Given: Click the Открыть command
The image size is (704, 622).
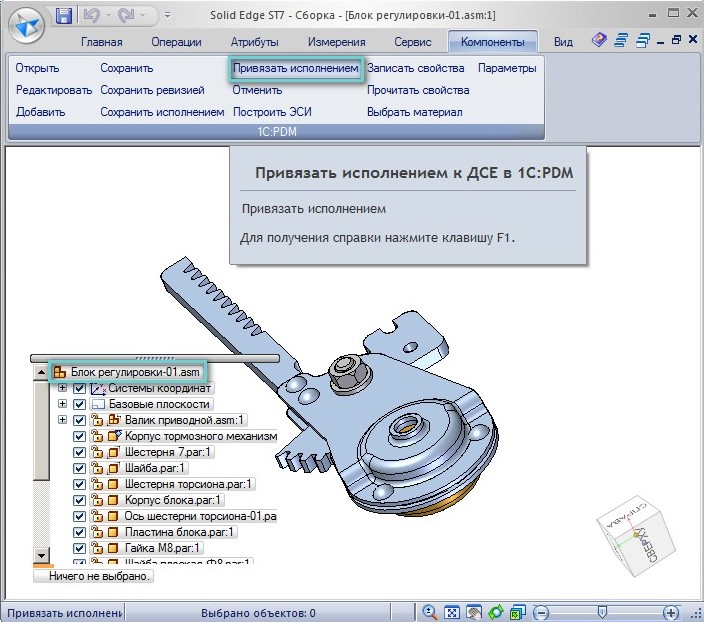Looking at the screenshot, I should coord(37,68).
